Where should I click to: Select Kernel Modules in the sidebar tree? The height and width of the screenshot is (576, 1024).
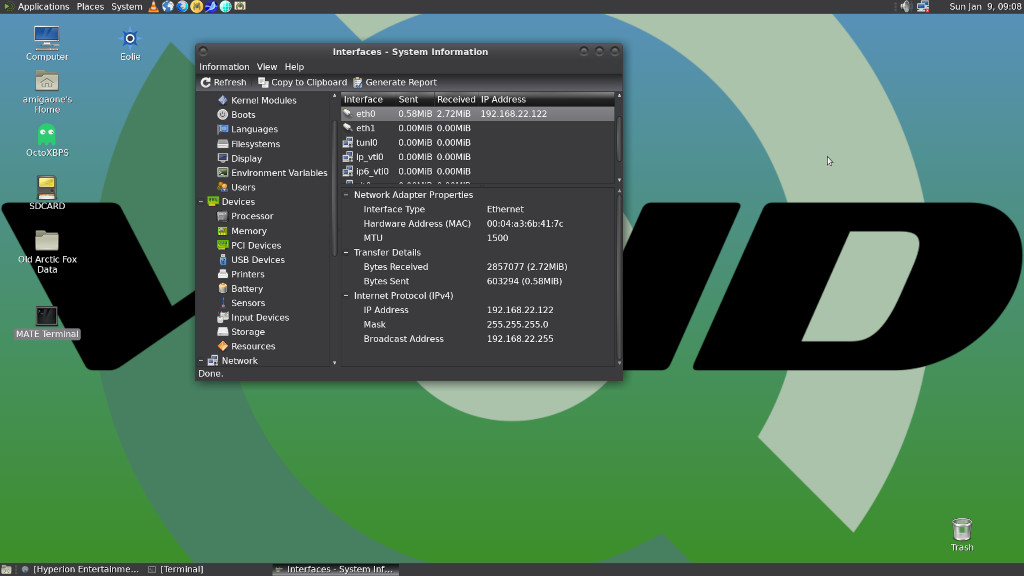tap(263, 100)
